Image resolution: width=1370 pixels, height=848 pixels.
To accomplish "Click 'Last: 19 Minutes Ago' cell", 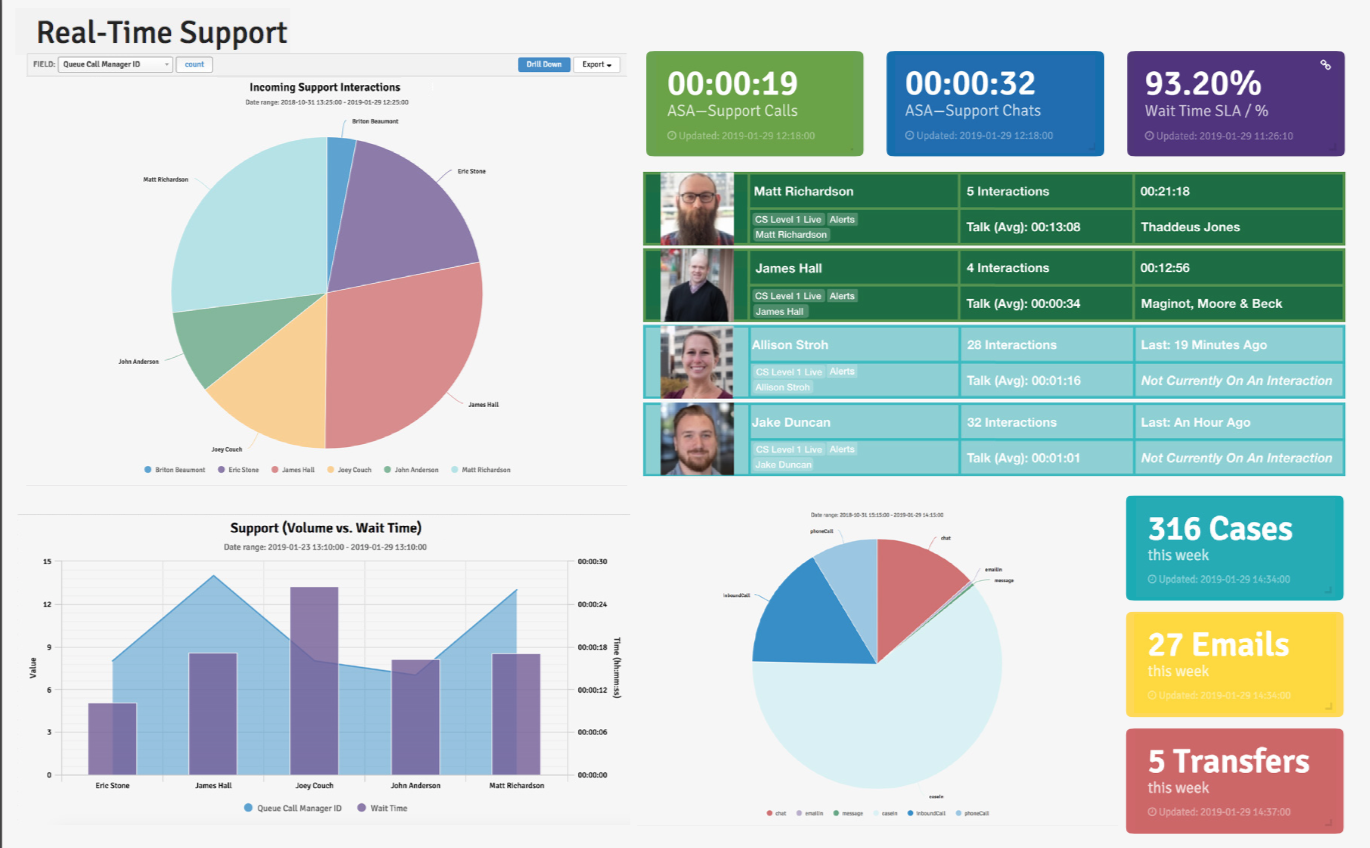I will (1238, 345).
